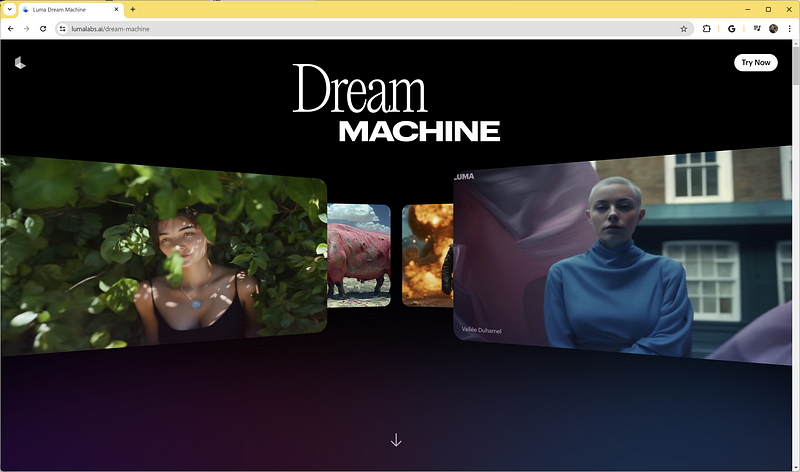Click the G extension icon
Screen dimensions: 800x472
click(732, 29)
